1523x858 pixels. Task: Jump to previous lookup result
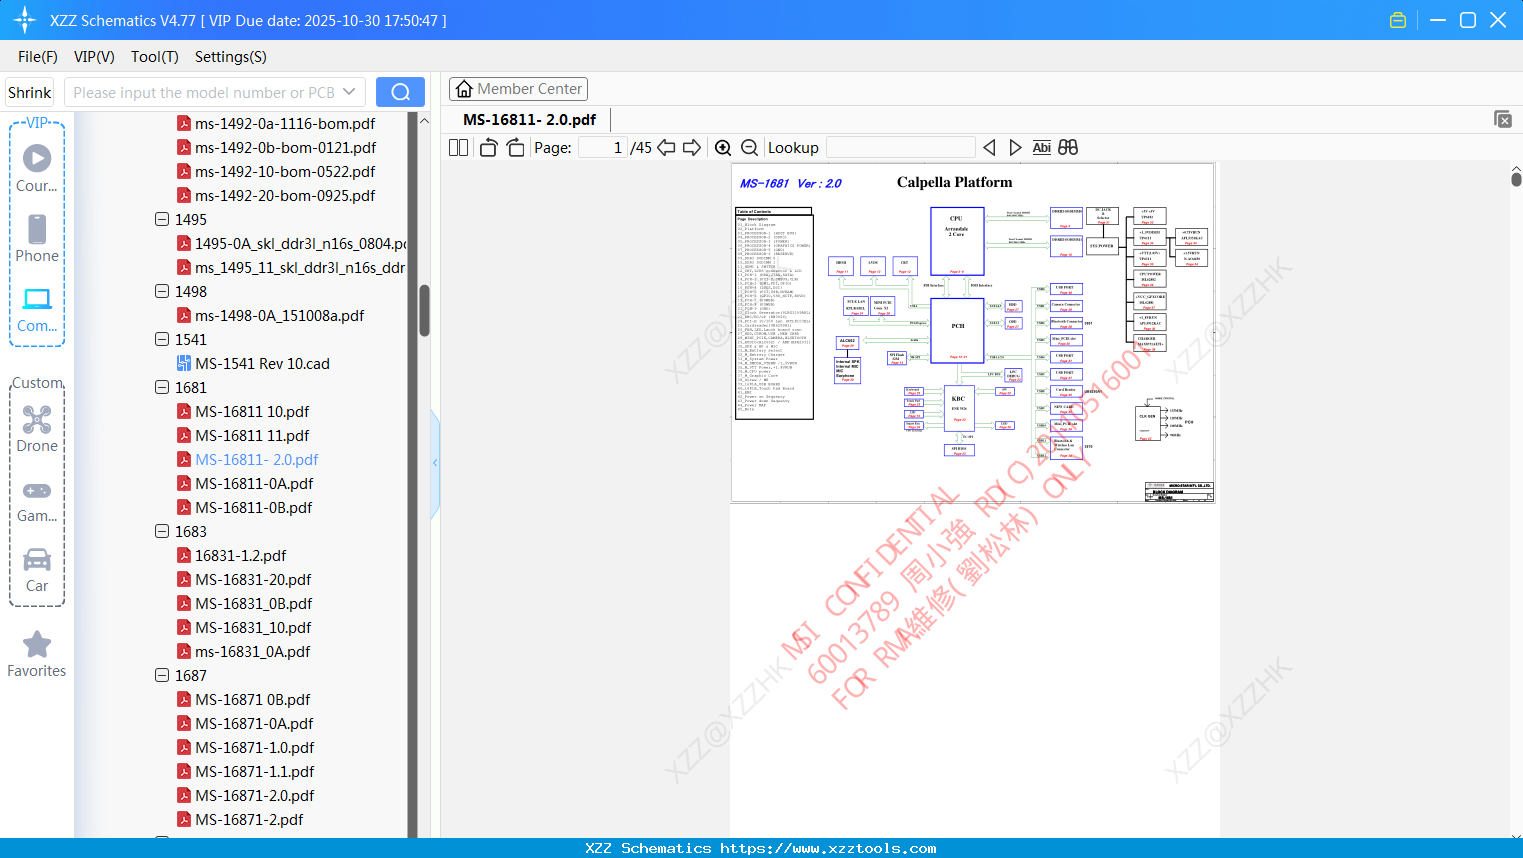click(x=989, y=147)
